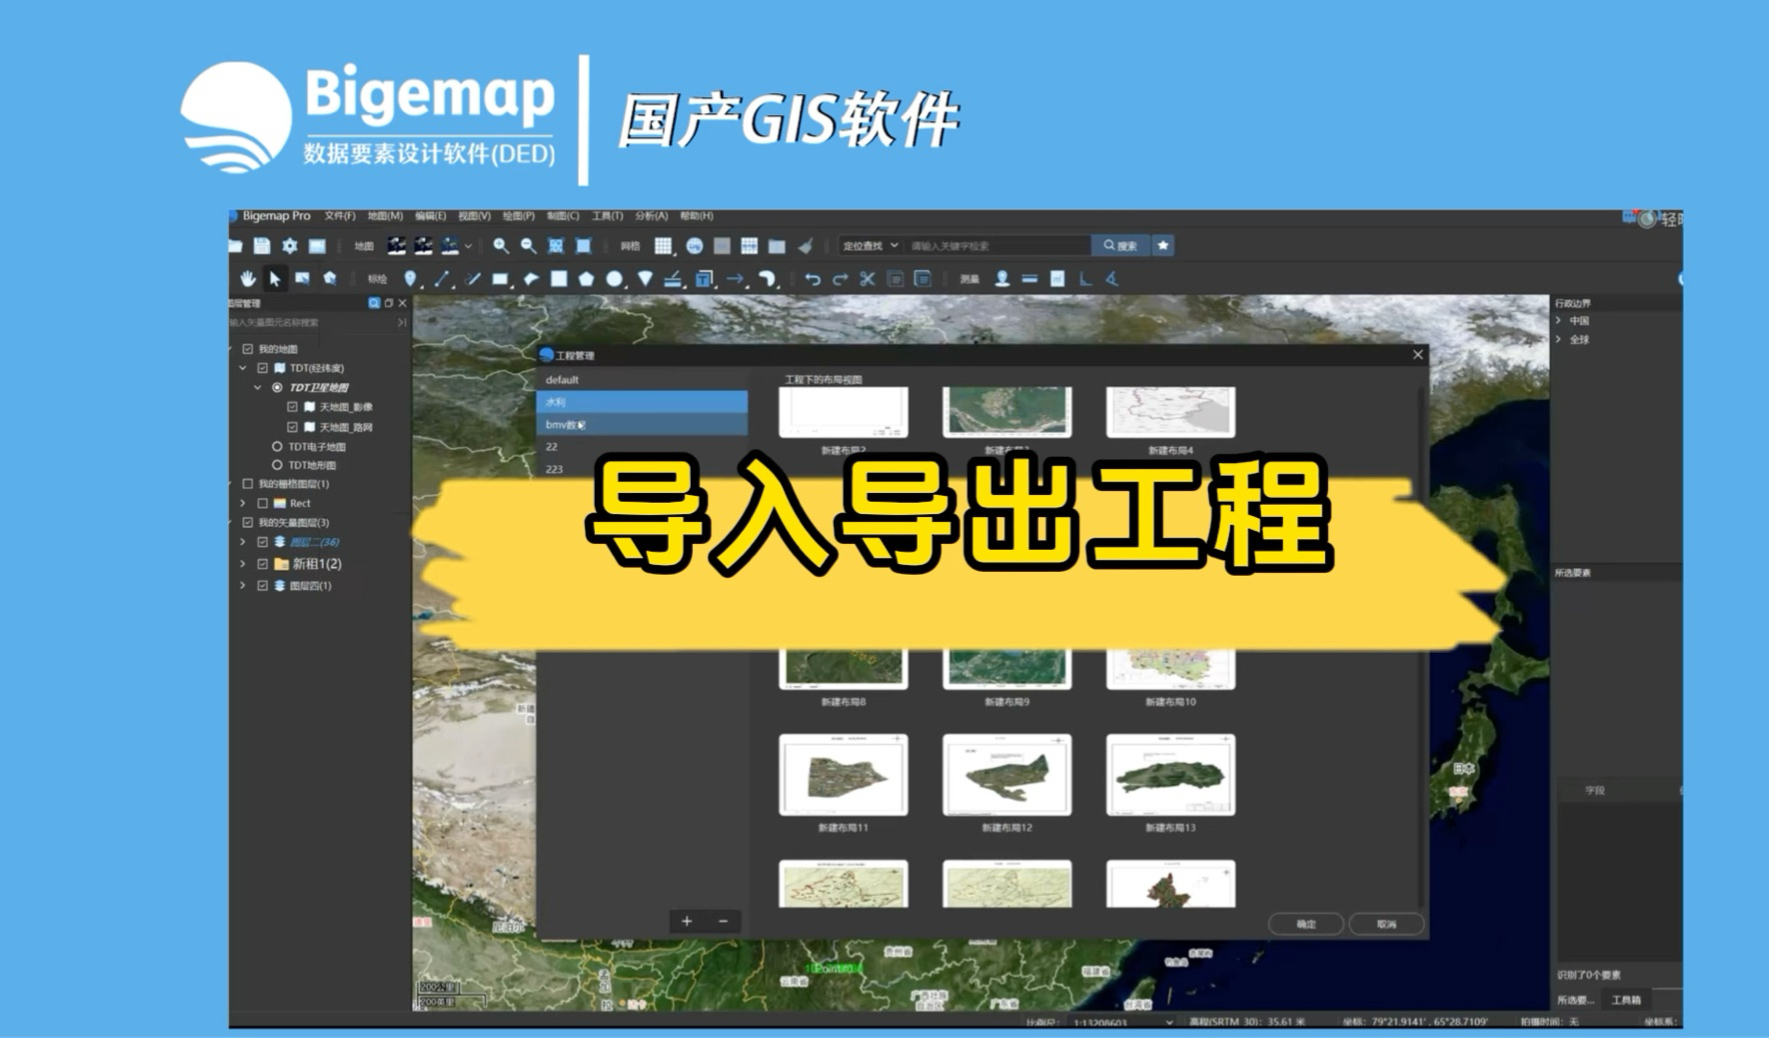Select the 新建布局12 layout thumbnail

1007,775
